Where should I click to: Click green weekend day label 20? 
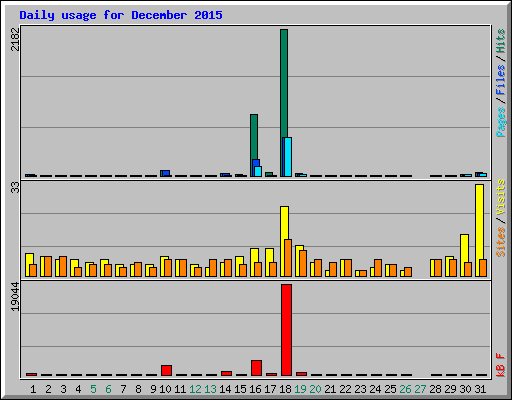pos(315,389)
